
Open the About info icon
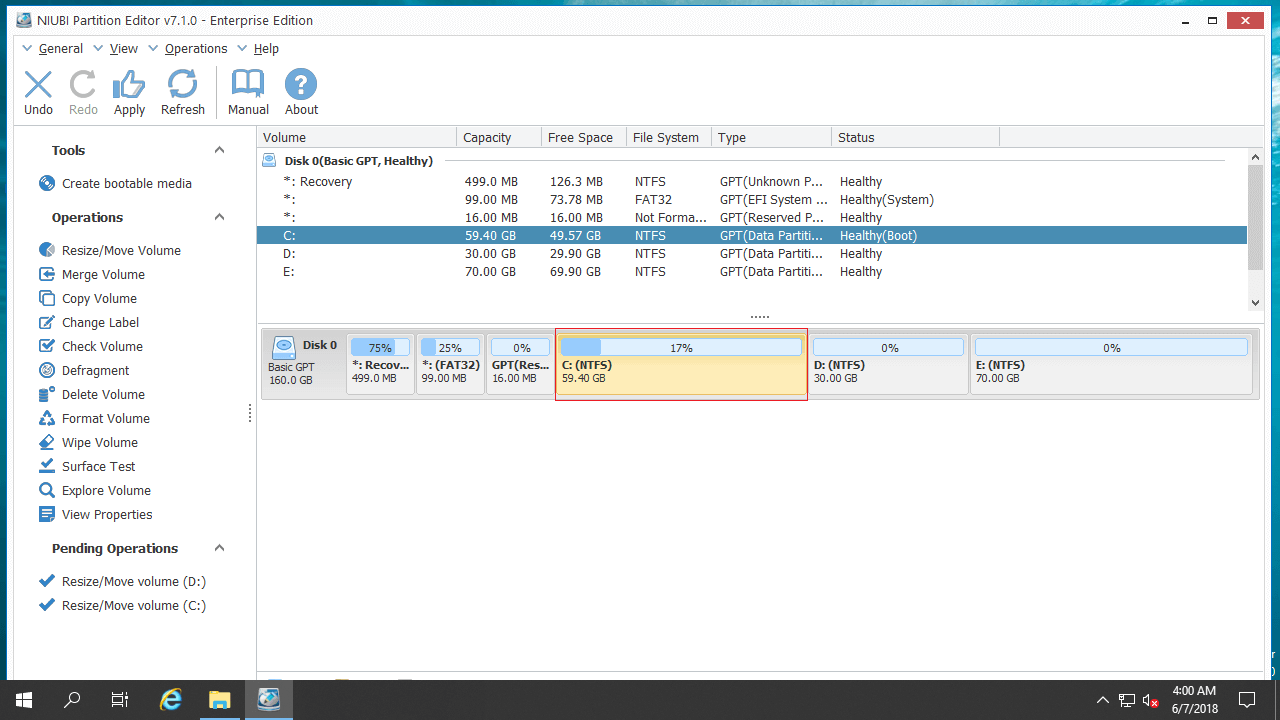(301, 84)
